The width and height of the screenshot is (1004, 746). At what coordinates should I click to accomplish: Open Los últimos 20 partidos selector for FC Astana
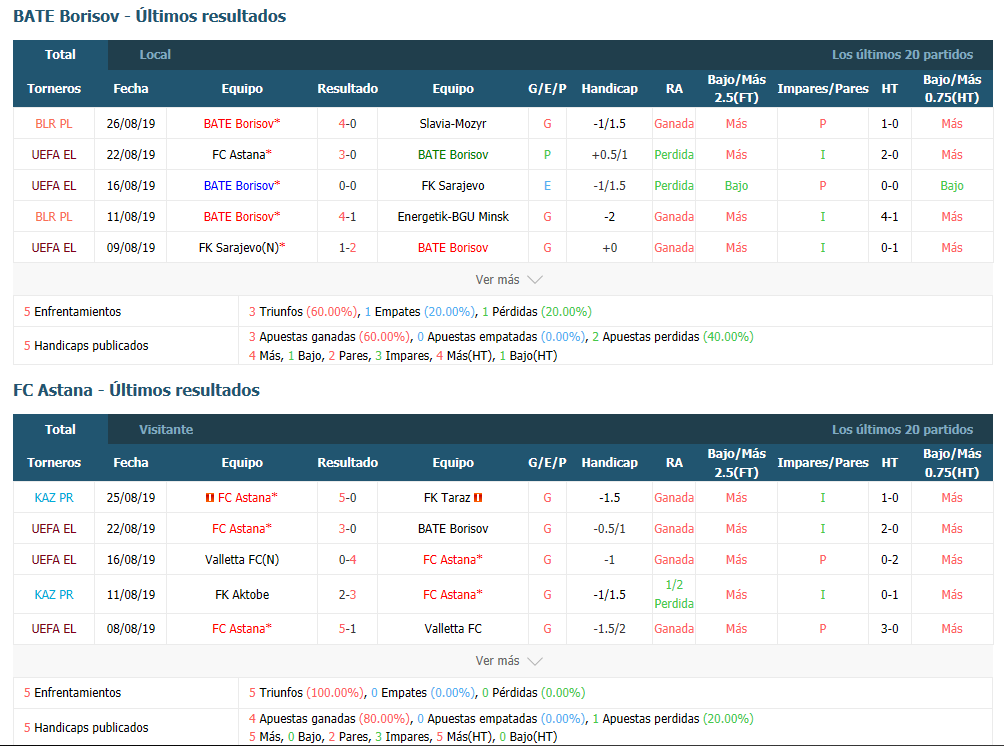tap(902, 429)
